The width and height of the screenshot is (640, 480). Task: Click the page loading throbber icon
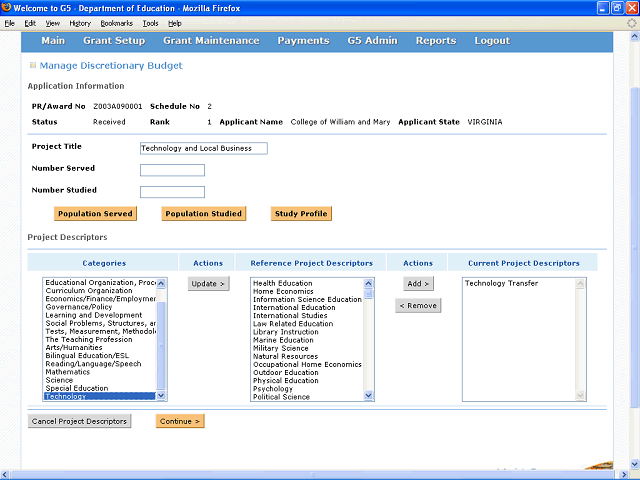pyautogui.click(x=630, y=22)
